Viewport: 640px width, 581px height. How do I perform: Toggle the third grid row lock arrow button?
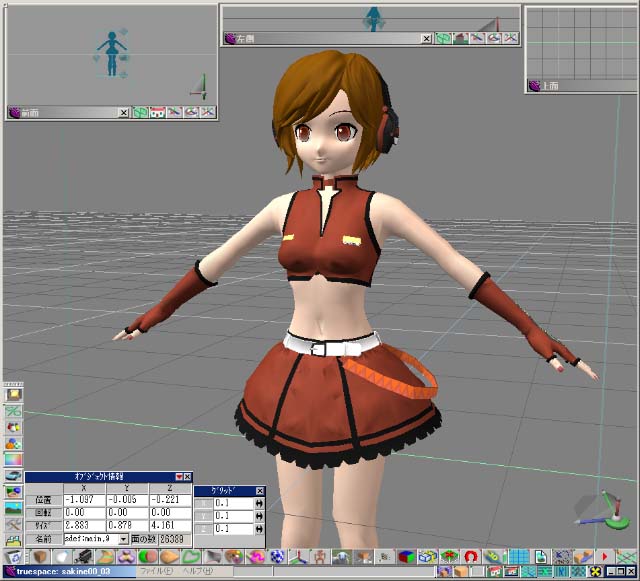pyautogui.click(x=259, y=530)
